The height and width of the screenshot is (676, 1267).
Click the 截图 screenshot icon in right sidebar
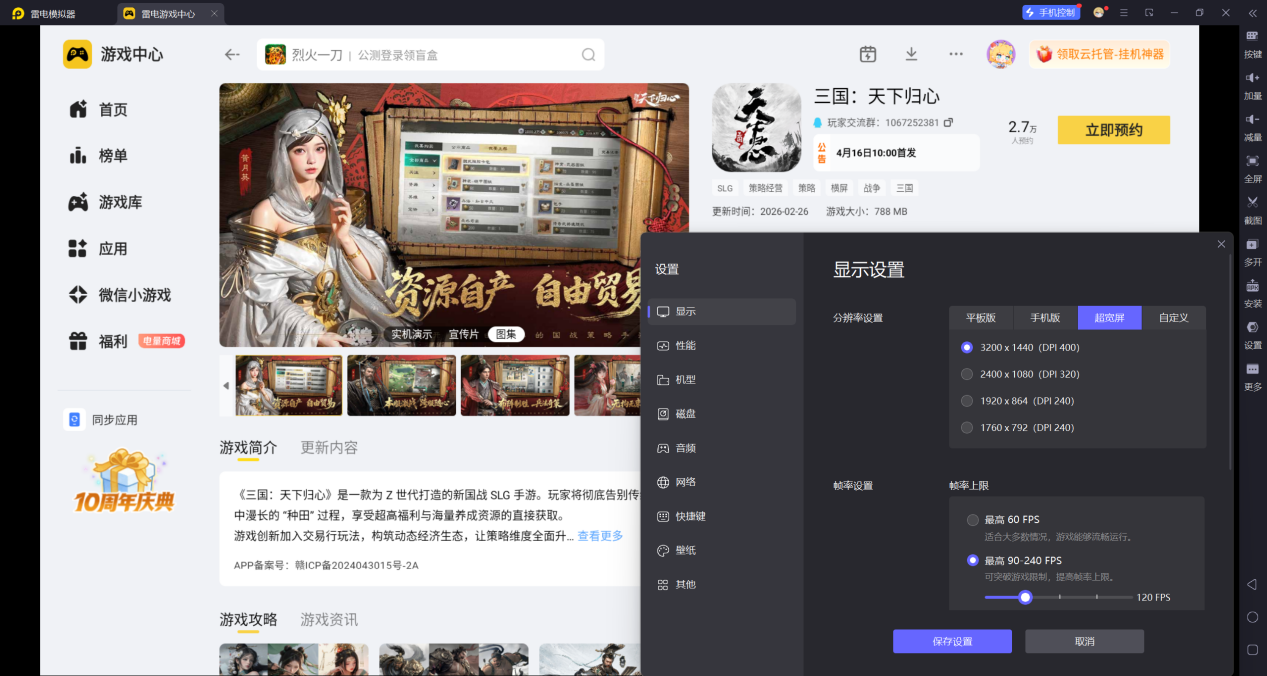click(x=1252, y=207)
